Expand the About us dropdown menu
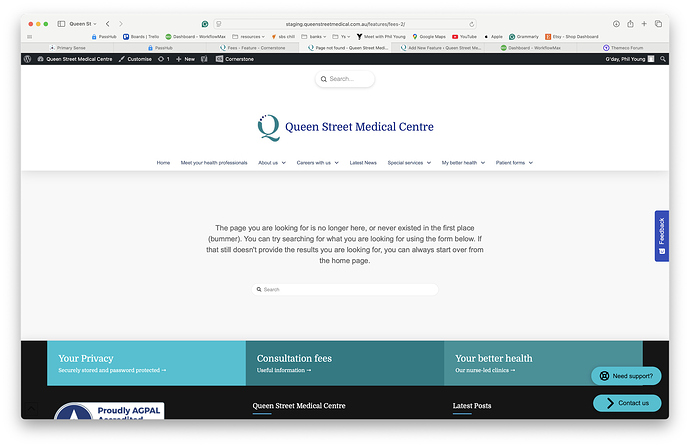This screenshot has height=446, width=690. pos(271,162)
